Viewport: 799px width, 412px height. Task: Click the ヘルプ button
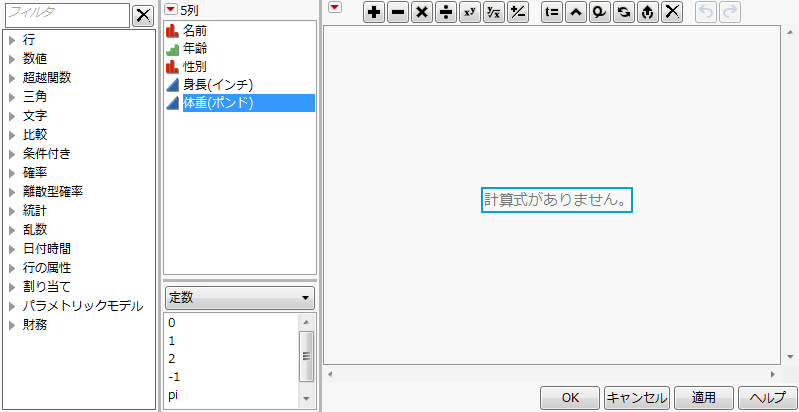click(769, 397)
